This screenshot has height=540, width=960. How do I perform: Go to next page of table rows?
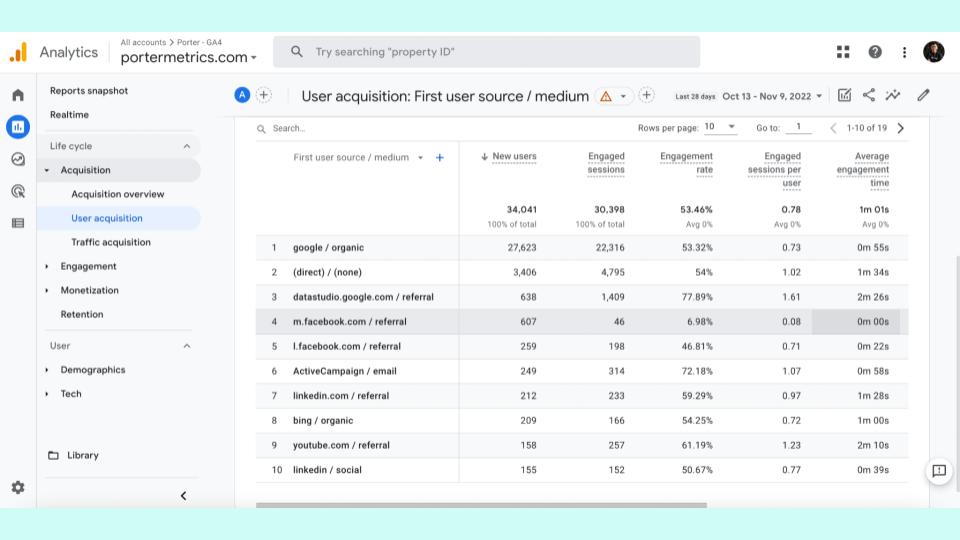tap(901, 128)
